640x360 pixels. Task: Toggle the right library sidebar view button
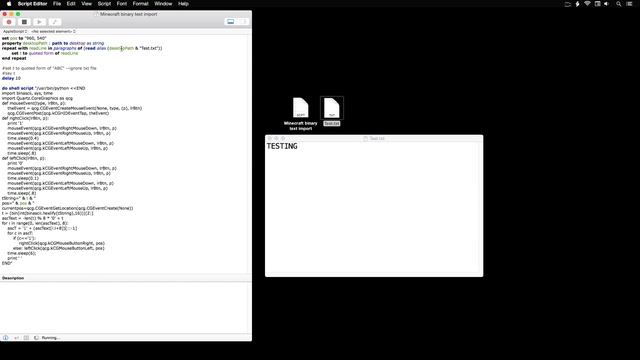[x=243, y=22]
